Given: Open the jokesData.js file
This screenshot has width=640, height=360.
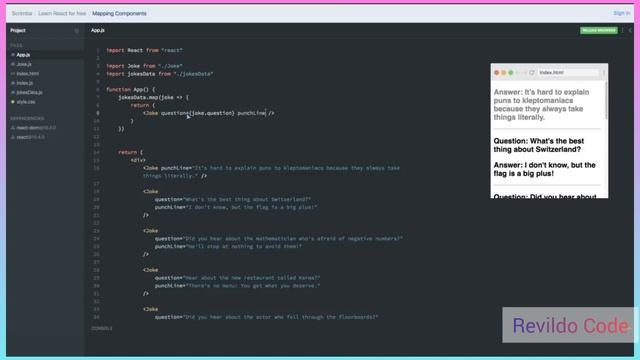Looking at the screenshot, I should click(x=29, y=92).
